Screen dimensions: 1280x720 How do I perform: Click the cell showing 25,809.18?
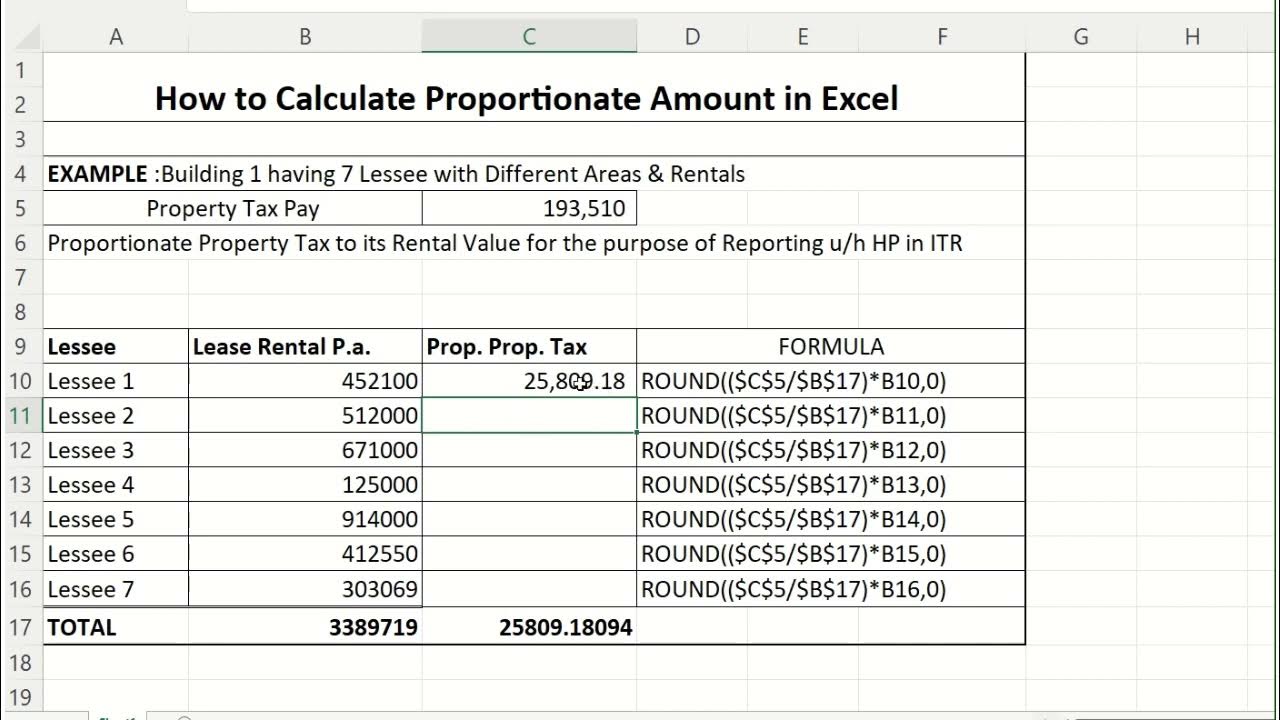tap(529, 381)
